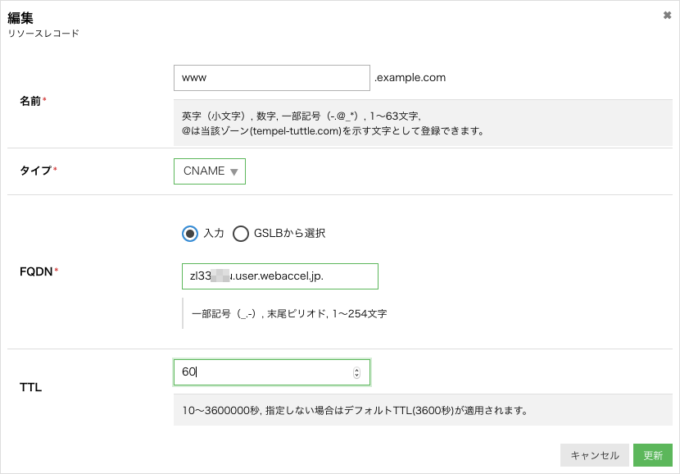Click the FQDN field label

[x=36, y=271]
